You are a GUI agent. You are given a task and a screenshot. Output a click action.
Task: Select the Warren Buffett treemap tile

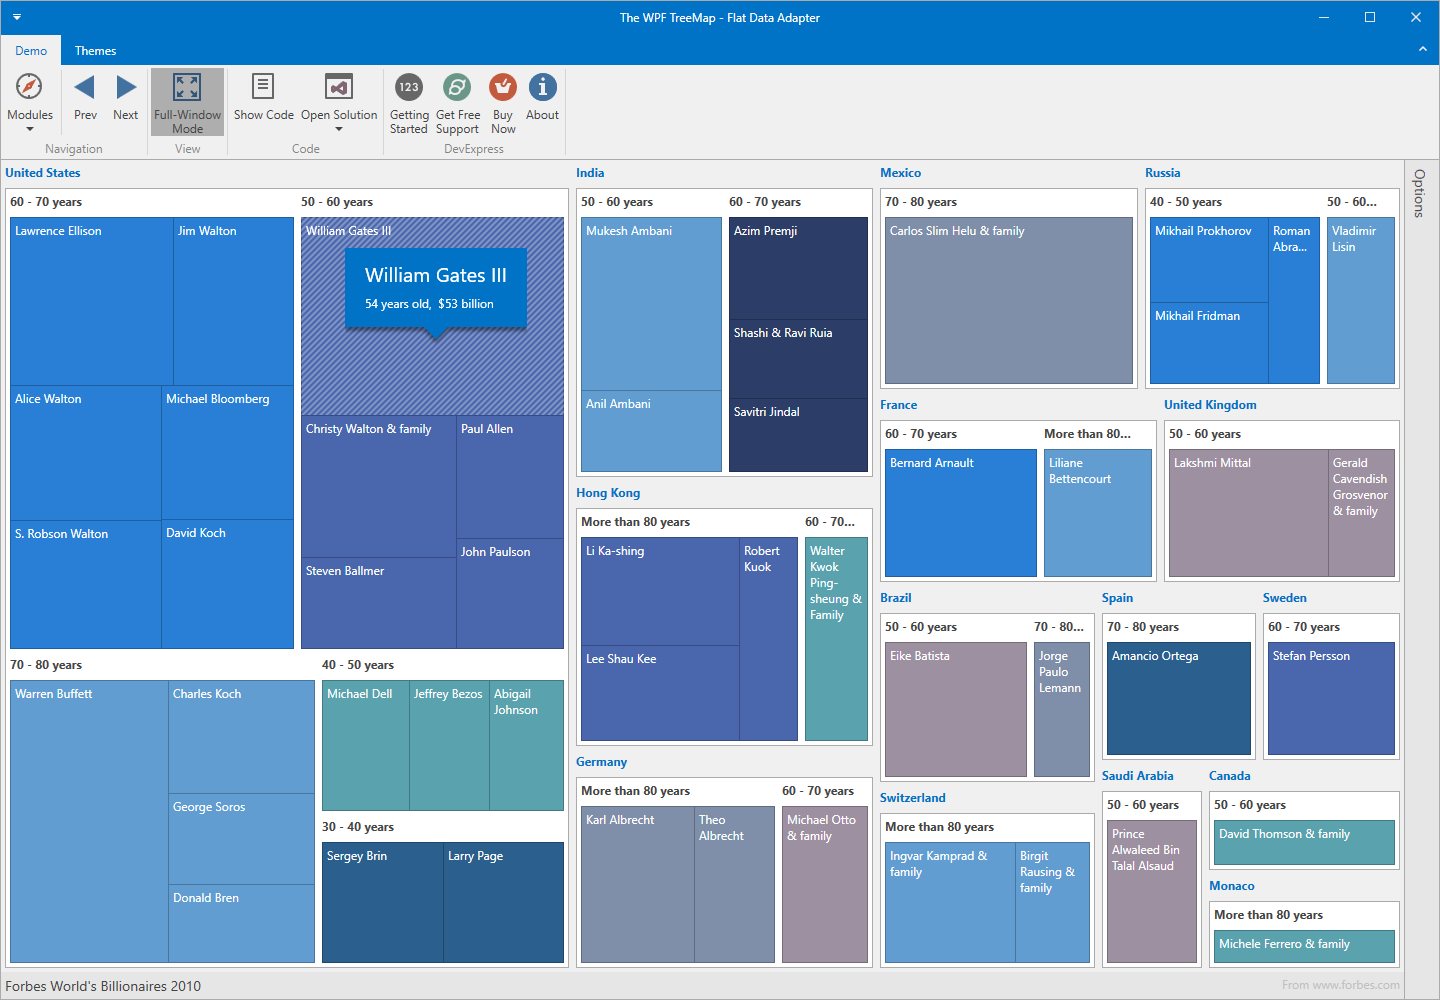click(89, 820)
